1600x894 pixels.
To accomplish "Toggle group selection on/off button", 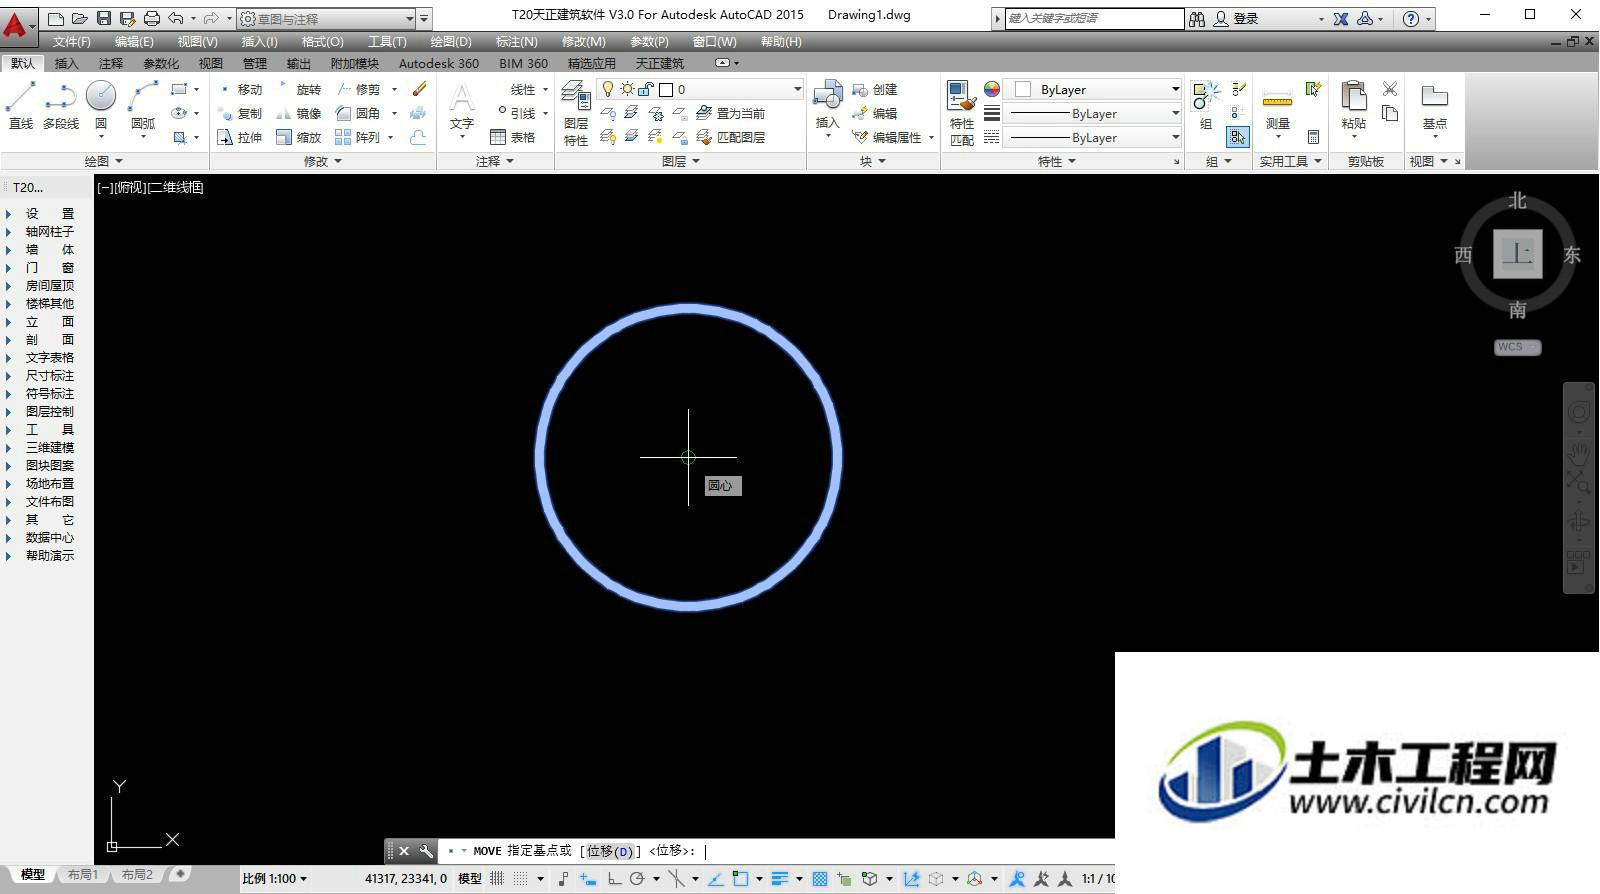I will point(1238,137).
